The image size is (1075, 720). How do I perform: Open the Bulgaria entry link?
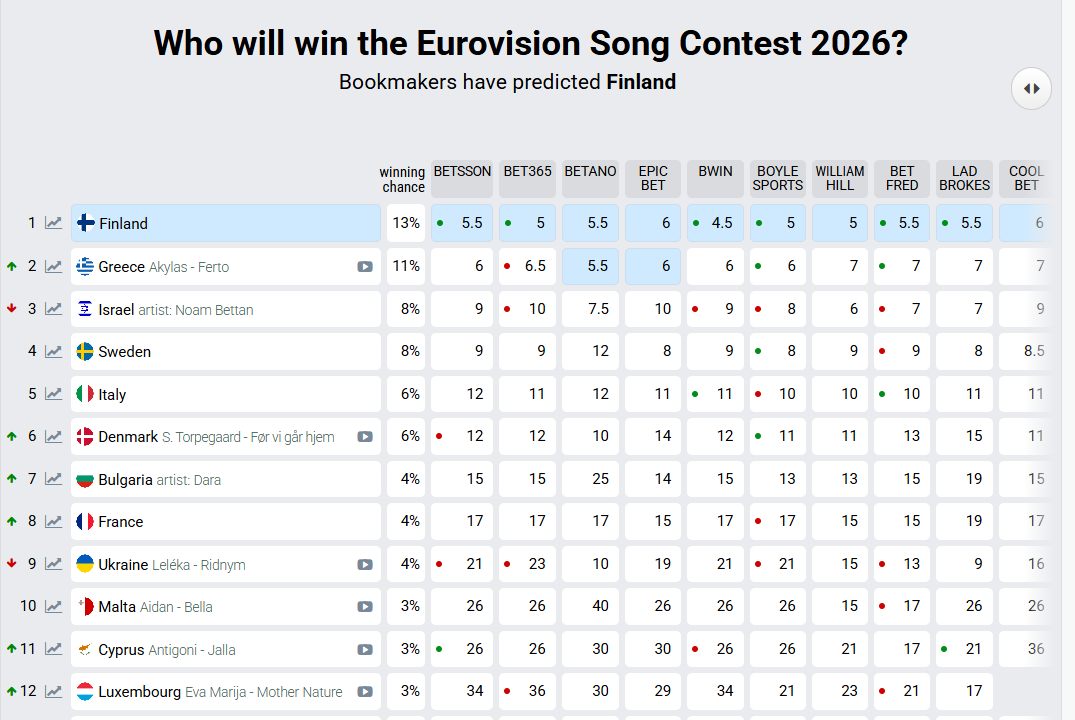125,480
